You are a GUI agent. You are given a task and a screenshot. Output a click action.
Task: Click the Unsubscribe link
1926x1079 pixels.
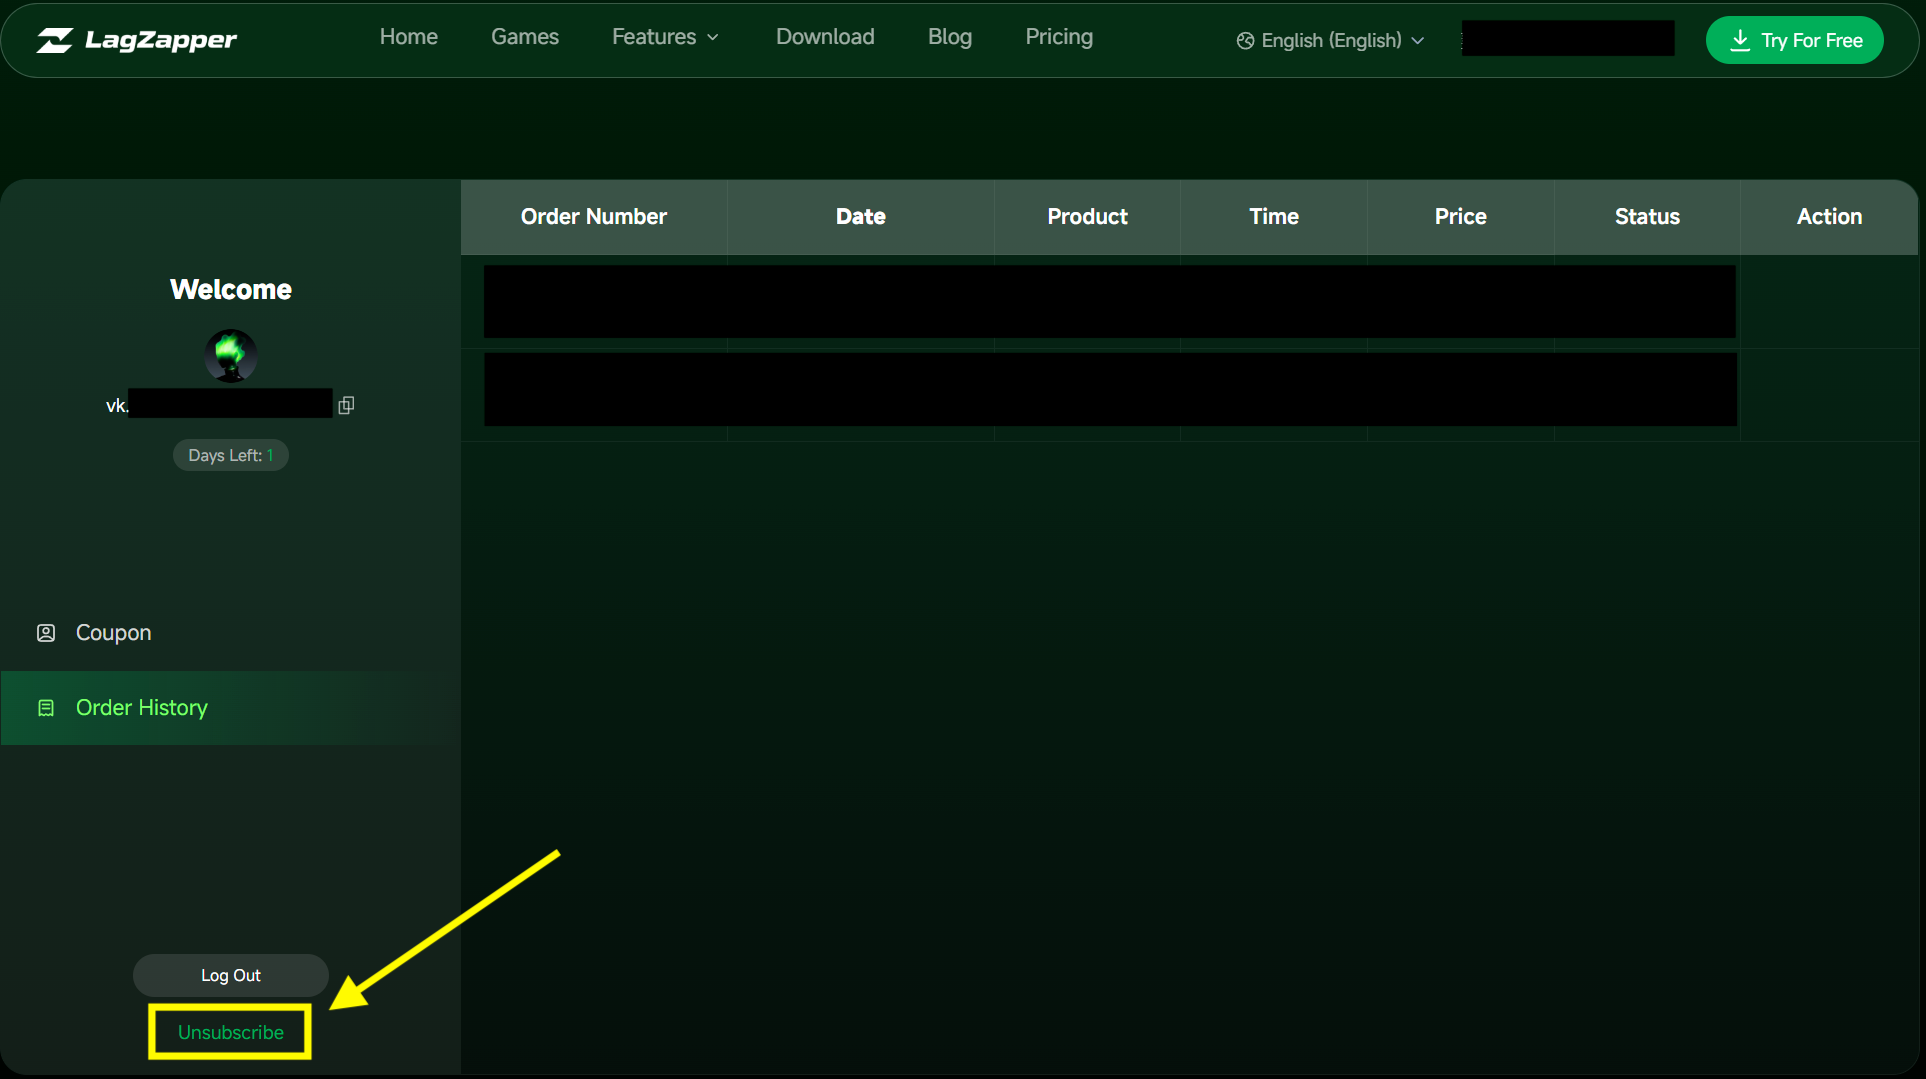(x=231, y=1032)
